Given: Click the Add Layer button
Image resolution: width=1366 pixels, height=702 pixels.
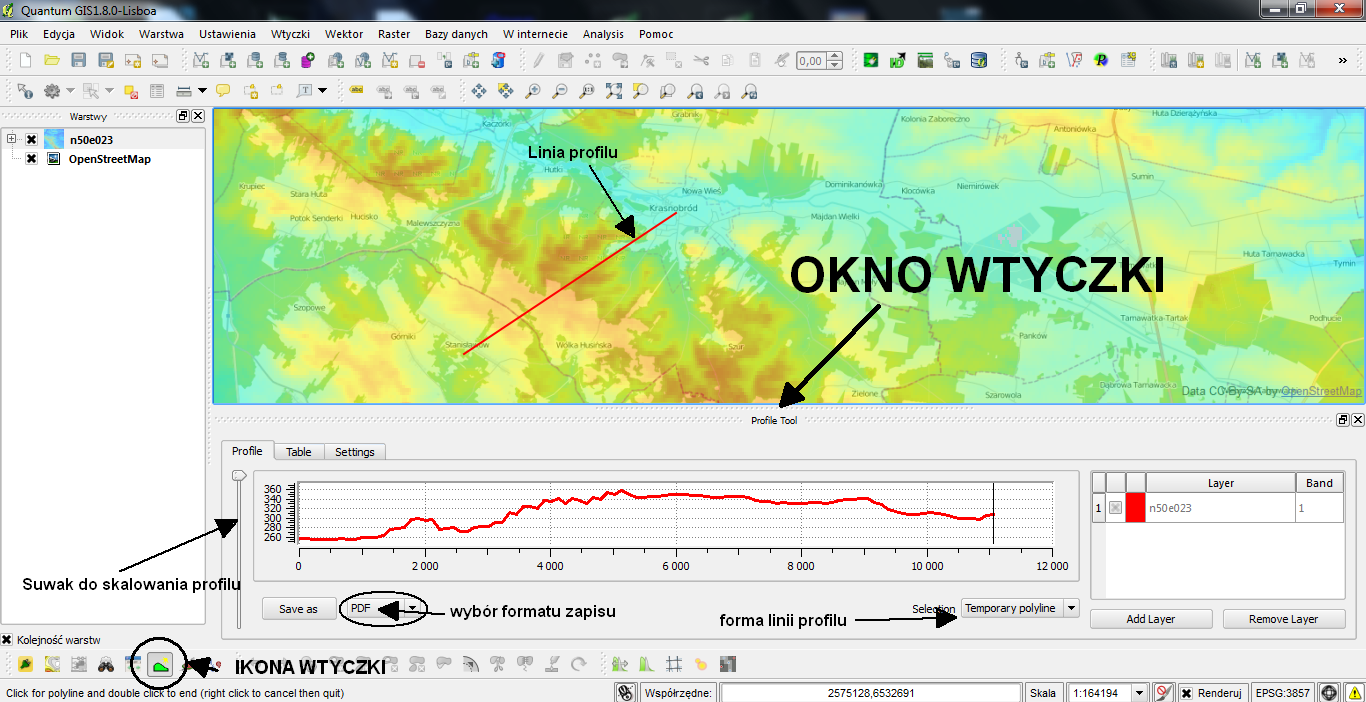Looking at the screenshot, I should pos(1151,619).
